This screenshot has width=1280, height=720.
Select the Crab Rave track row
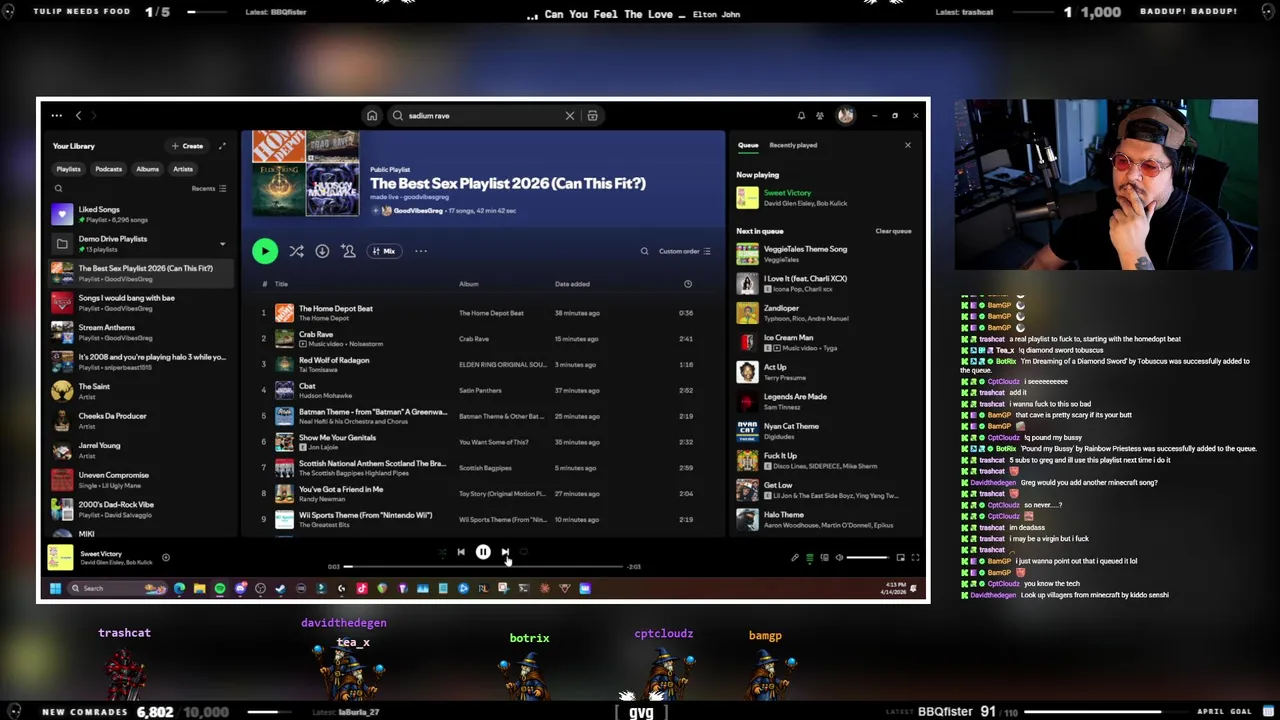(484, 339)
